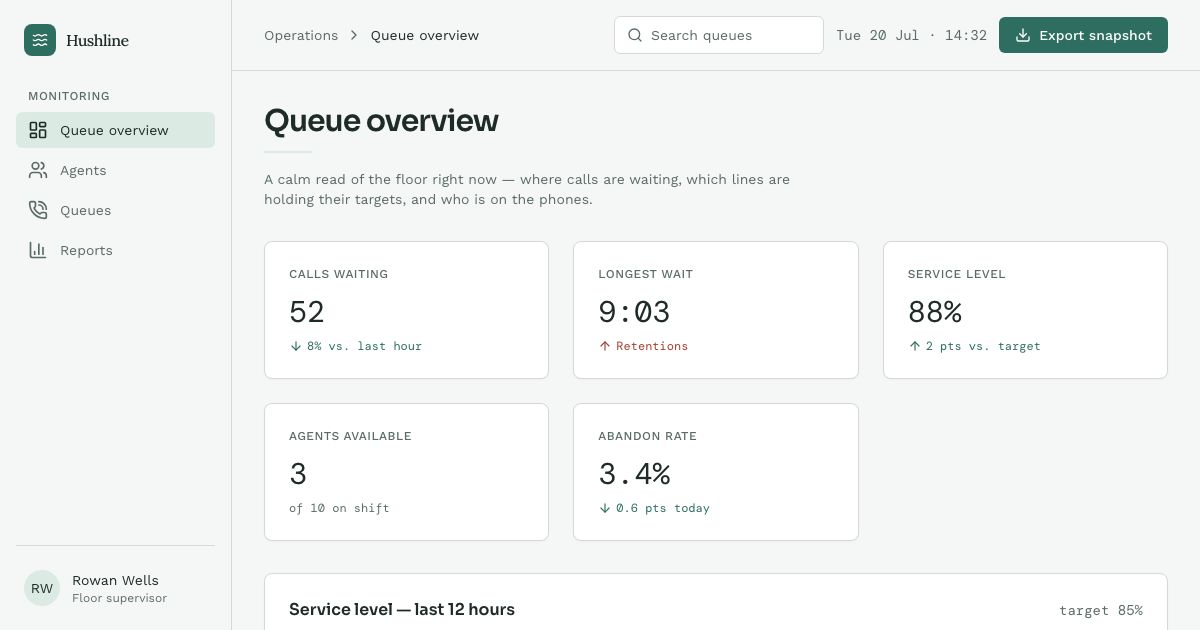This screenshot has height=630, width=1200.
Task: Open the Calls waiting card
Action: (x=406, y=310)
